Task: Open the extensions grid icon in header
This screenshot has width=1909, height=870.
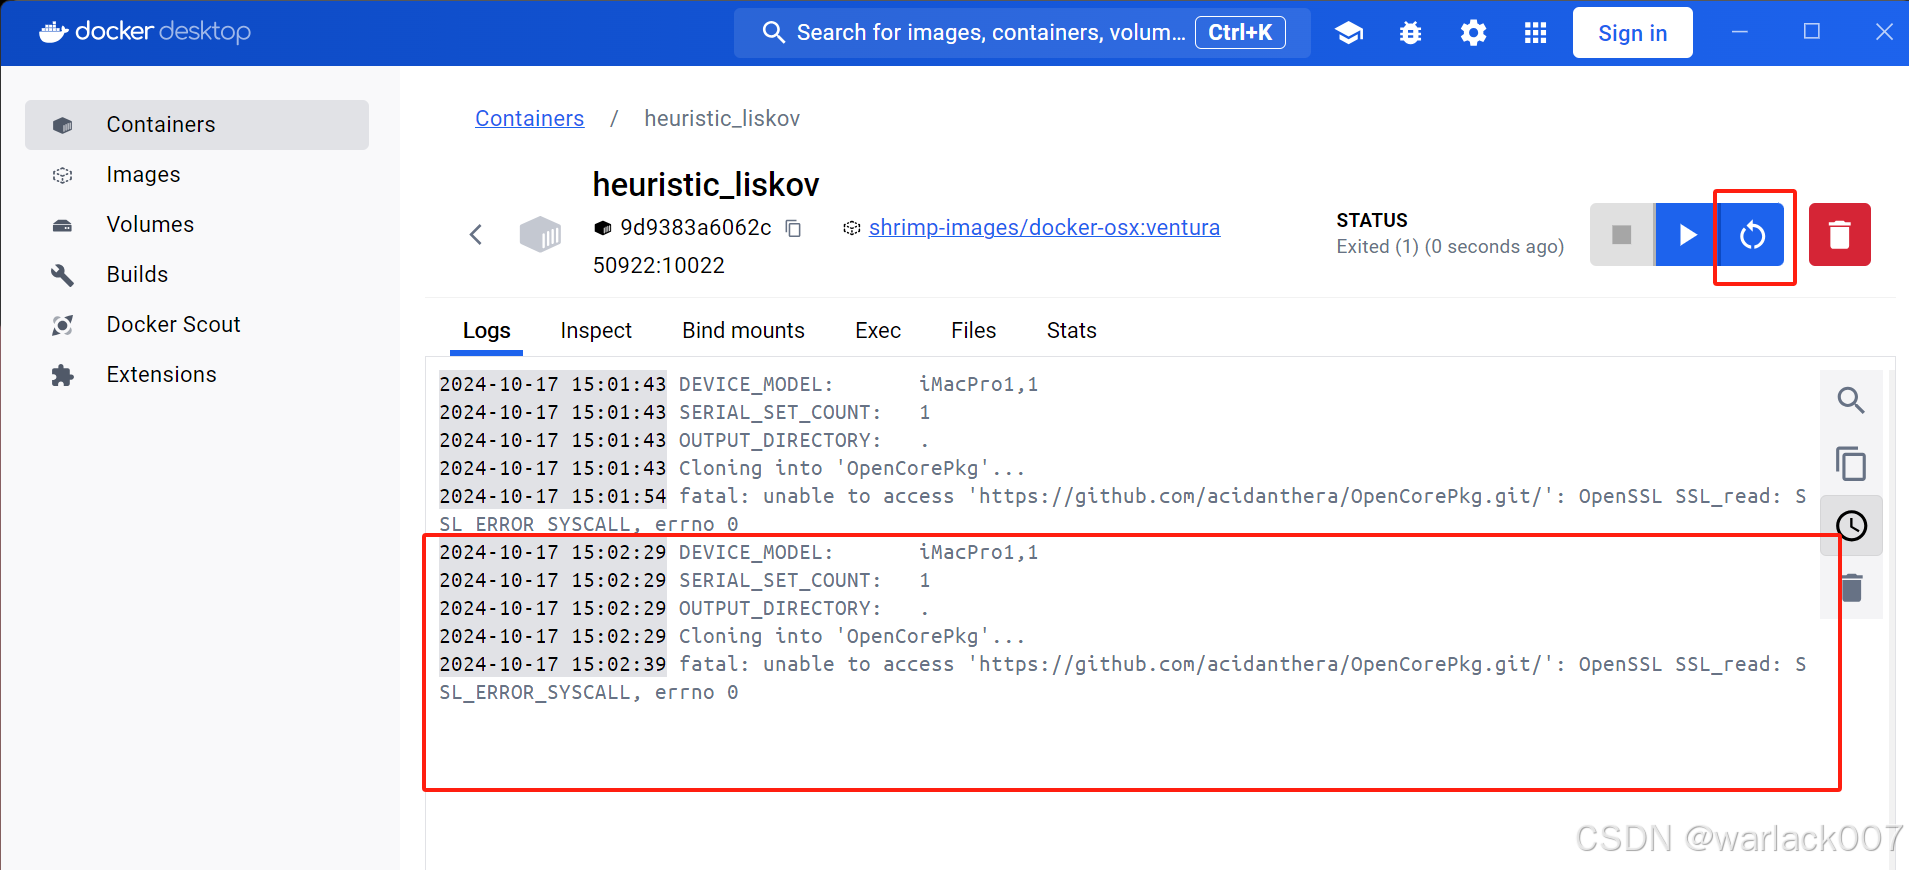Action: (1535, 33)
